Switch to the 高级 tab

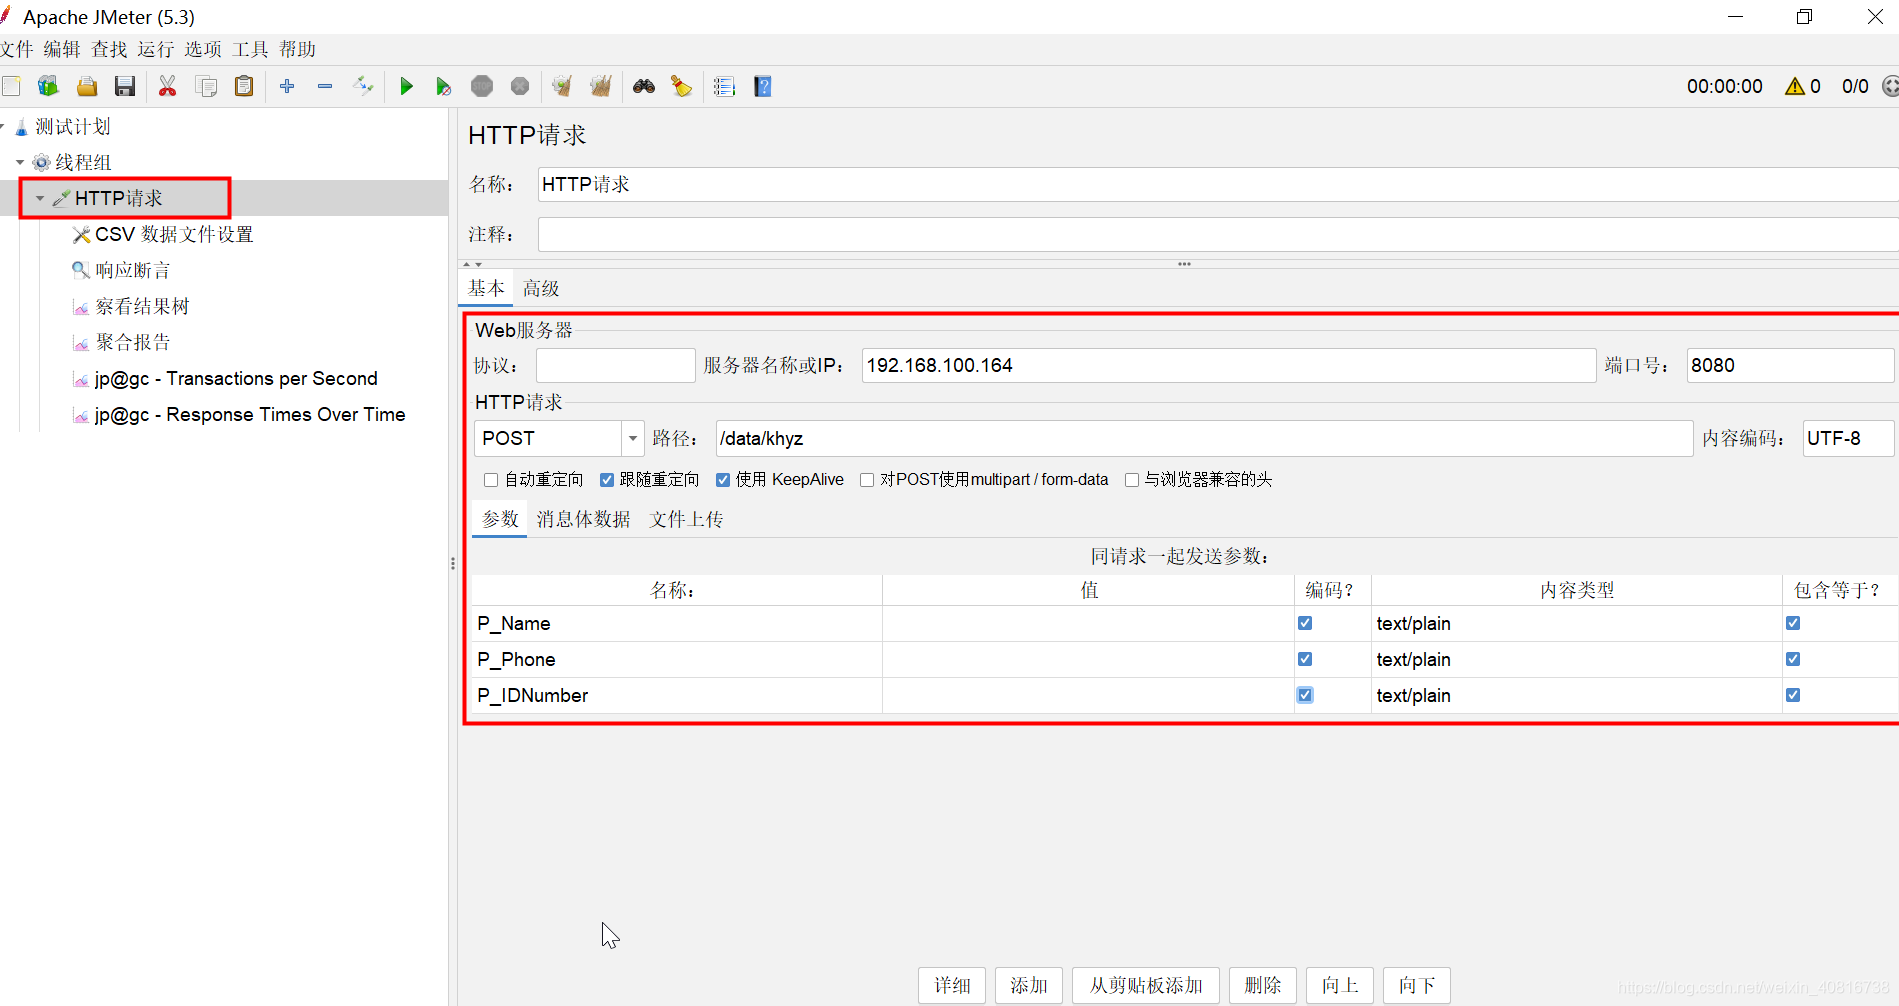pyautogui.click(x=541, y=288)
